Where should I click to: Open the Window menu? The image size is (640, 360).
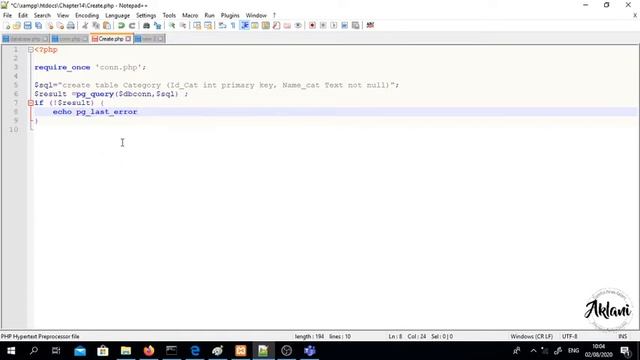[256, 16]
